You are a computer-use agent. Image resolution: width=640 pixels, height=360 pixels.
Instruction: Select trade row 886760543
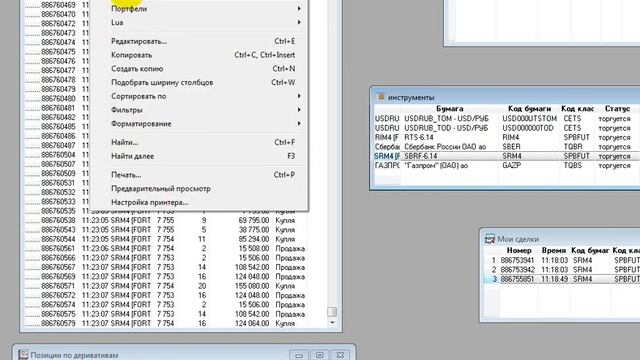click(x=165, y=230)
